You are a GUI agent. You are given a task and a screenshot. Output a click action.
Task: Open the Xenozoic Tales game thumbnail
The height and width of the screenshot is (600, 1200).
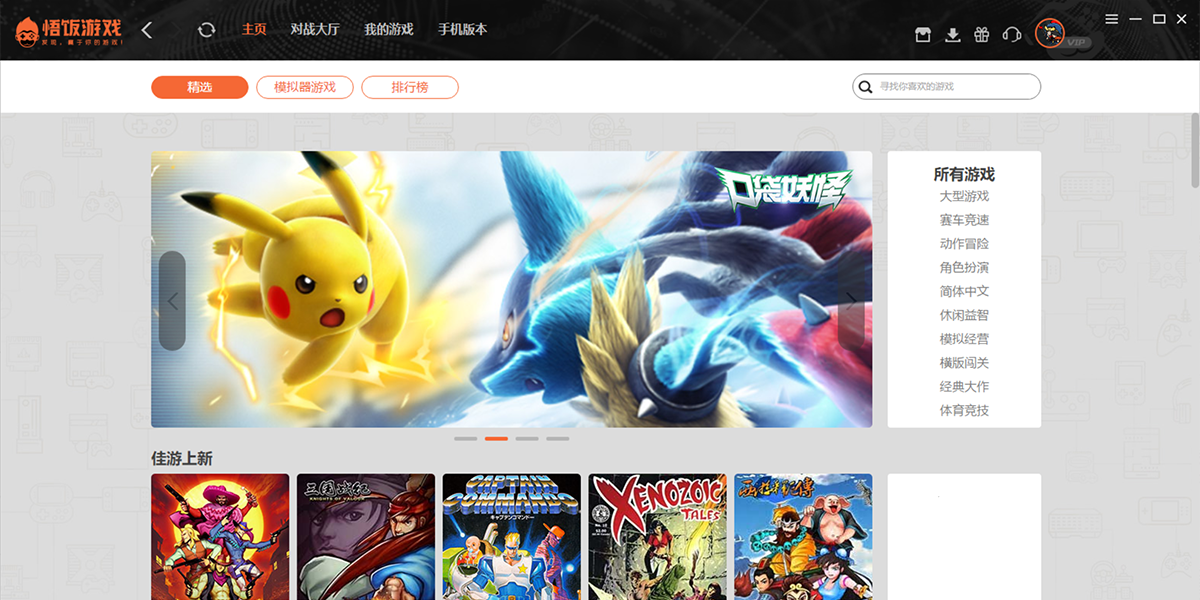point(657,537)
